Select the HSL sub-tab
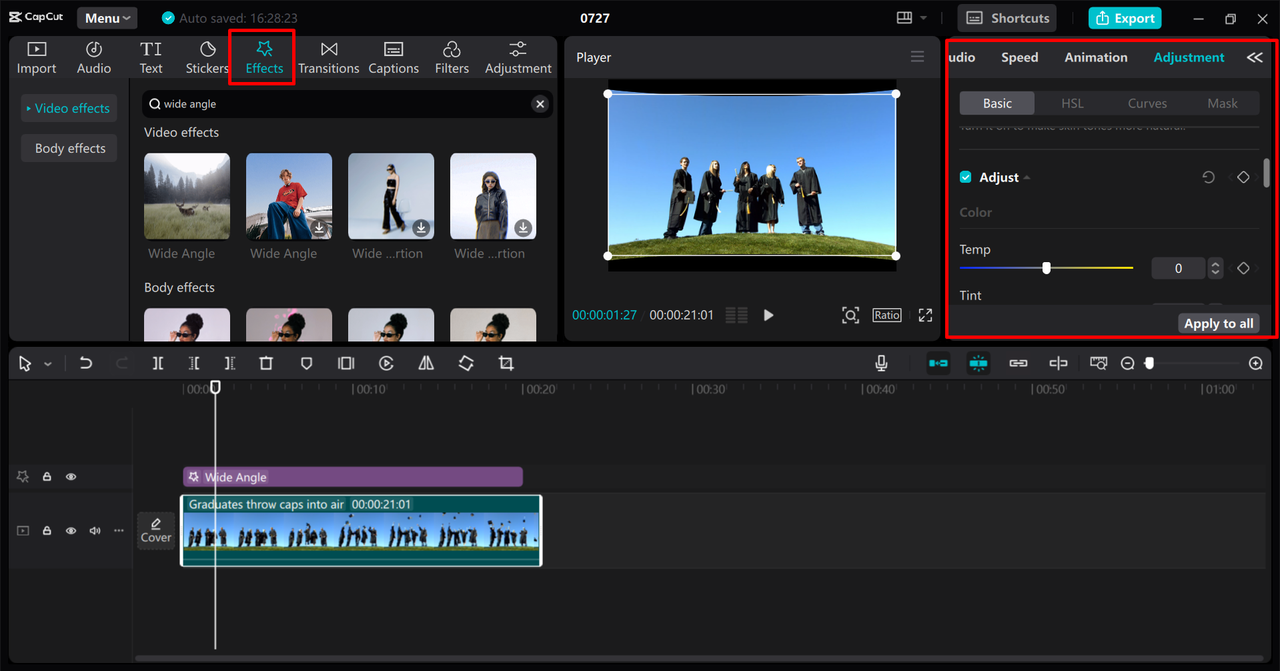Image resolution: width=1280 pixels, height=671 pixels. pos(1072,103)
